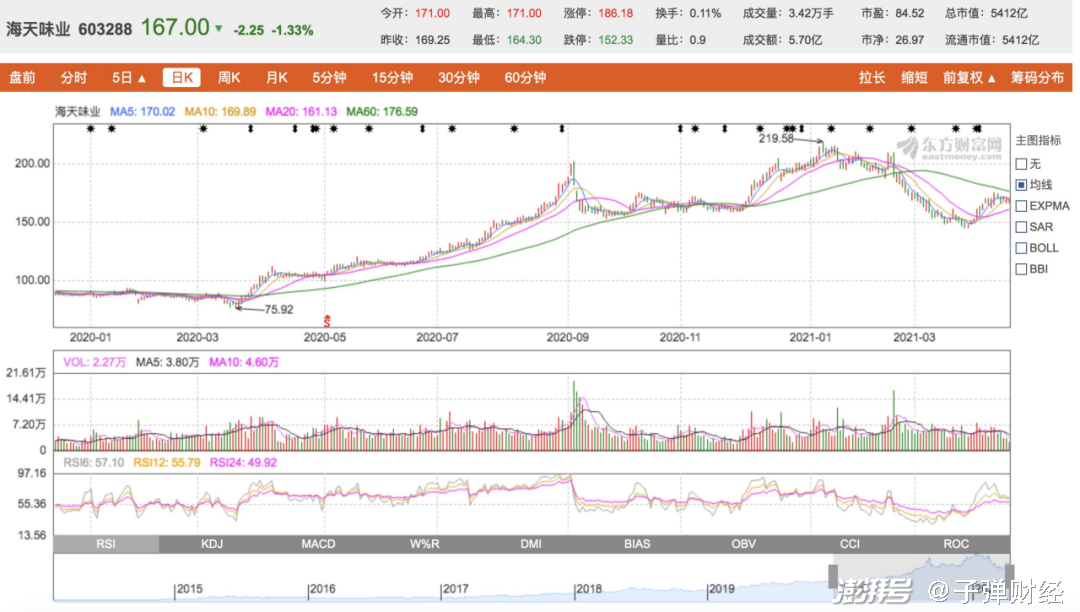Switch to the 周K weekly chart tab
Viewport: 1080px width, 612px height.
click(x=229, y=78)
